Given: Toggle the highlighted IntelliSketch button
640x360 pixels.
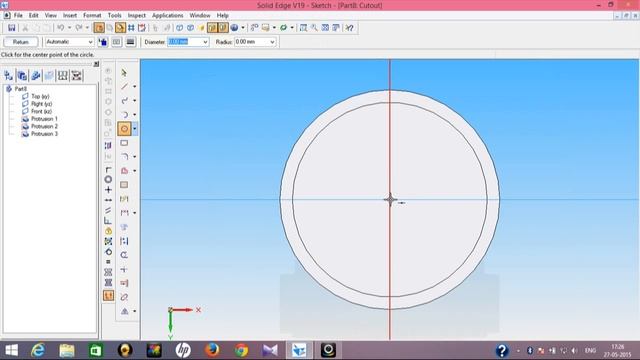Looking at the screenshot, I should 120,28.
